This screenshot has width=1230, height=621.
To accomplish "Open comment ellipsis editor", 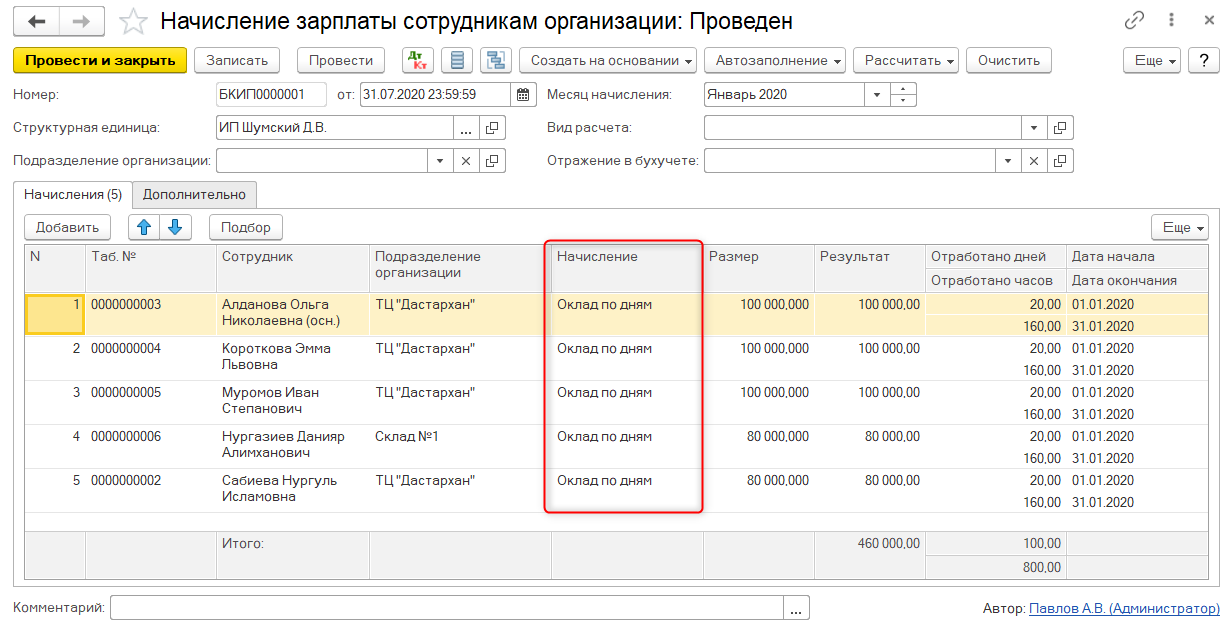I will pos(797,608).
